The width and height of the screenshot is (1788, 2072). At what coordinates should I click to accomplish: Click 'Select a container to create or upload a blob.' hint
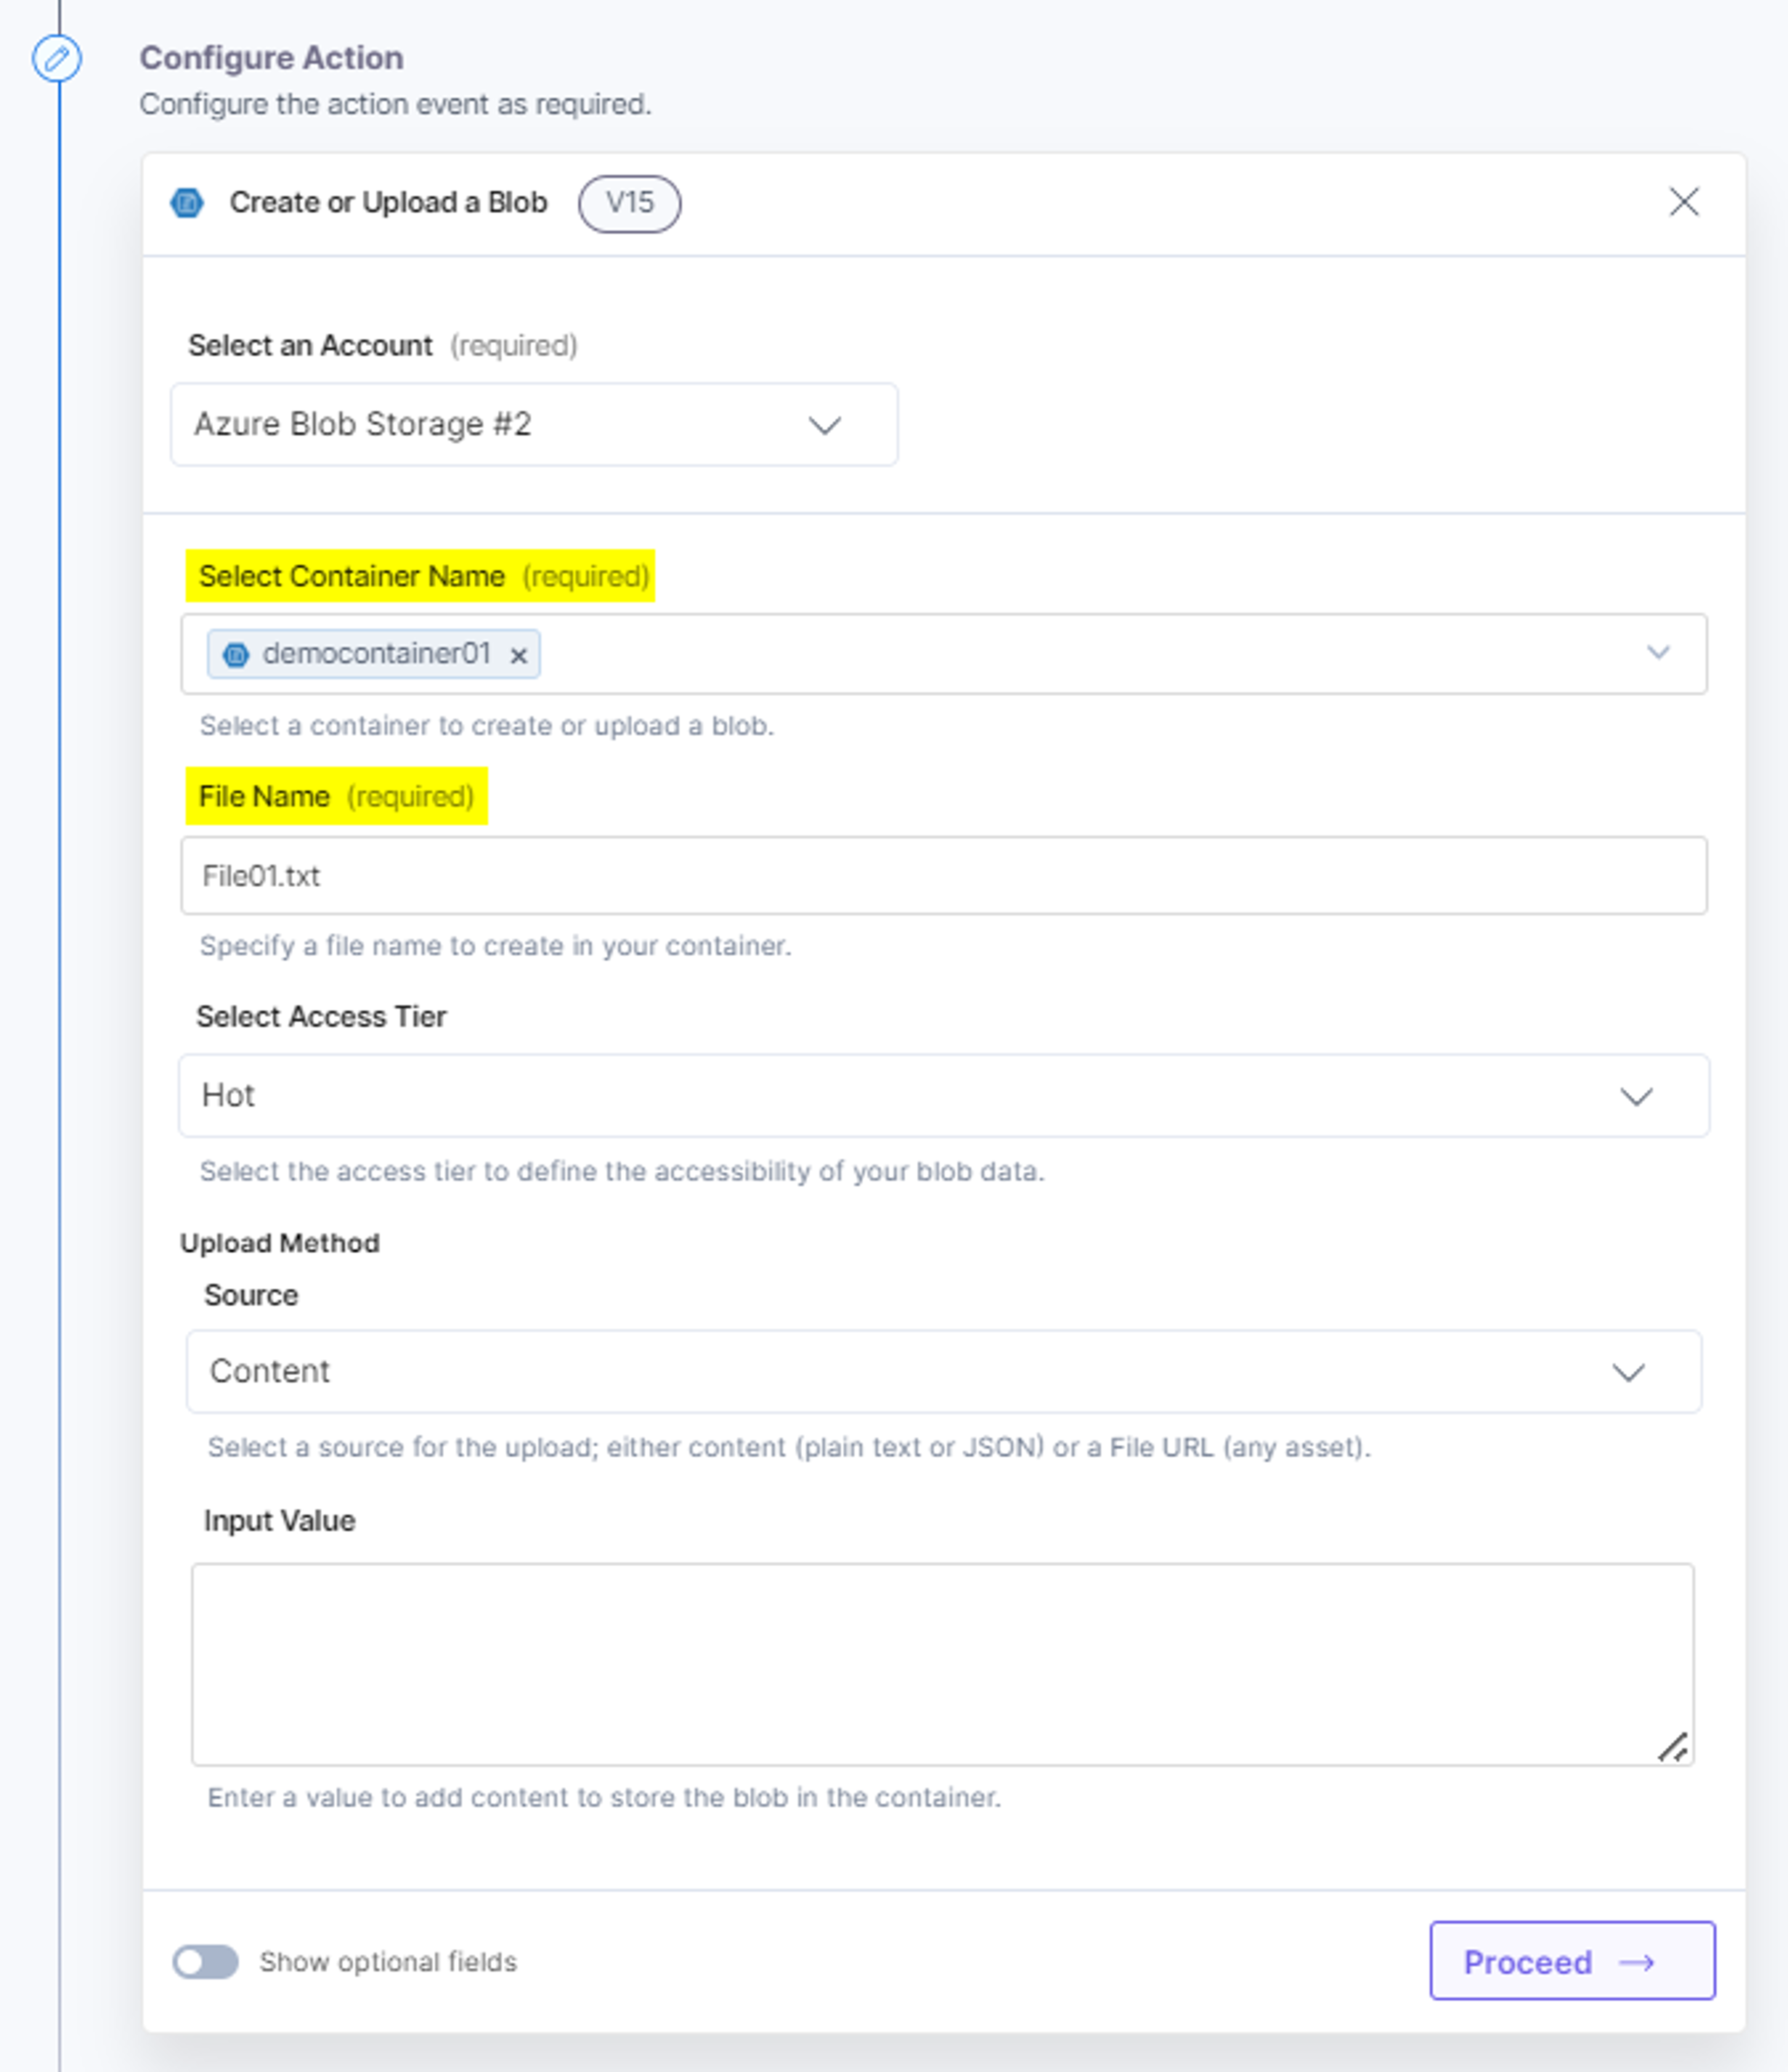(487, 726)
